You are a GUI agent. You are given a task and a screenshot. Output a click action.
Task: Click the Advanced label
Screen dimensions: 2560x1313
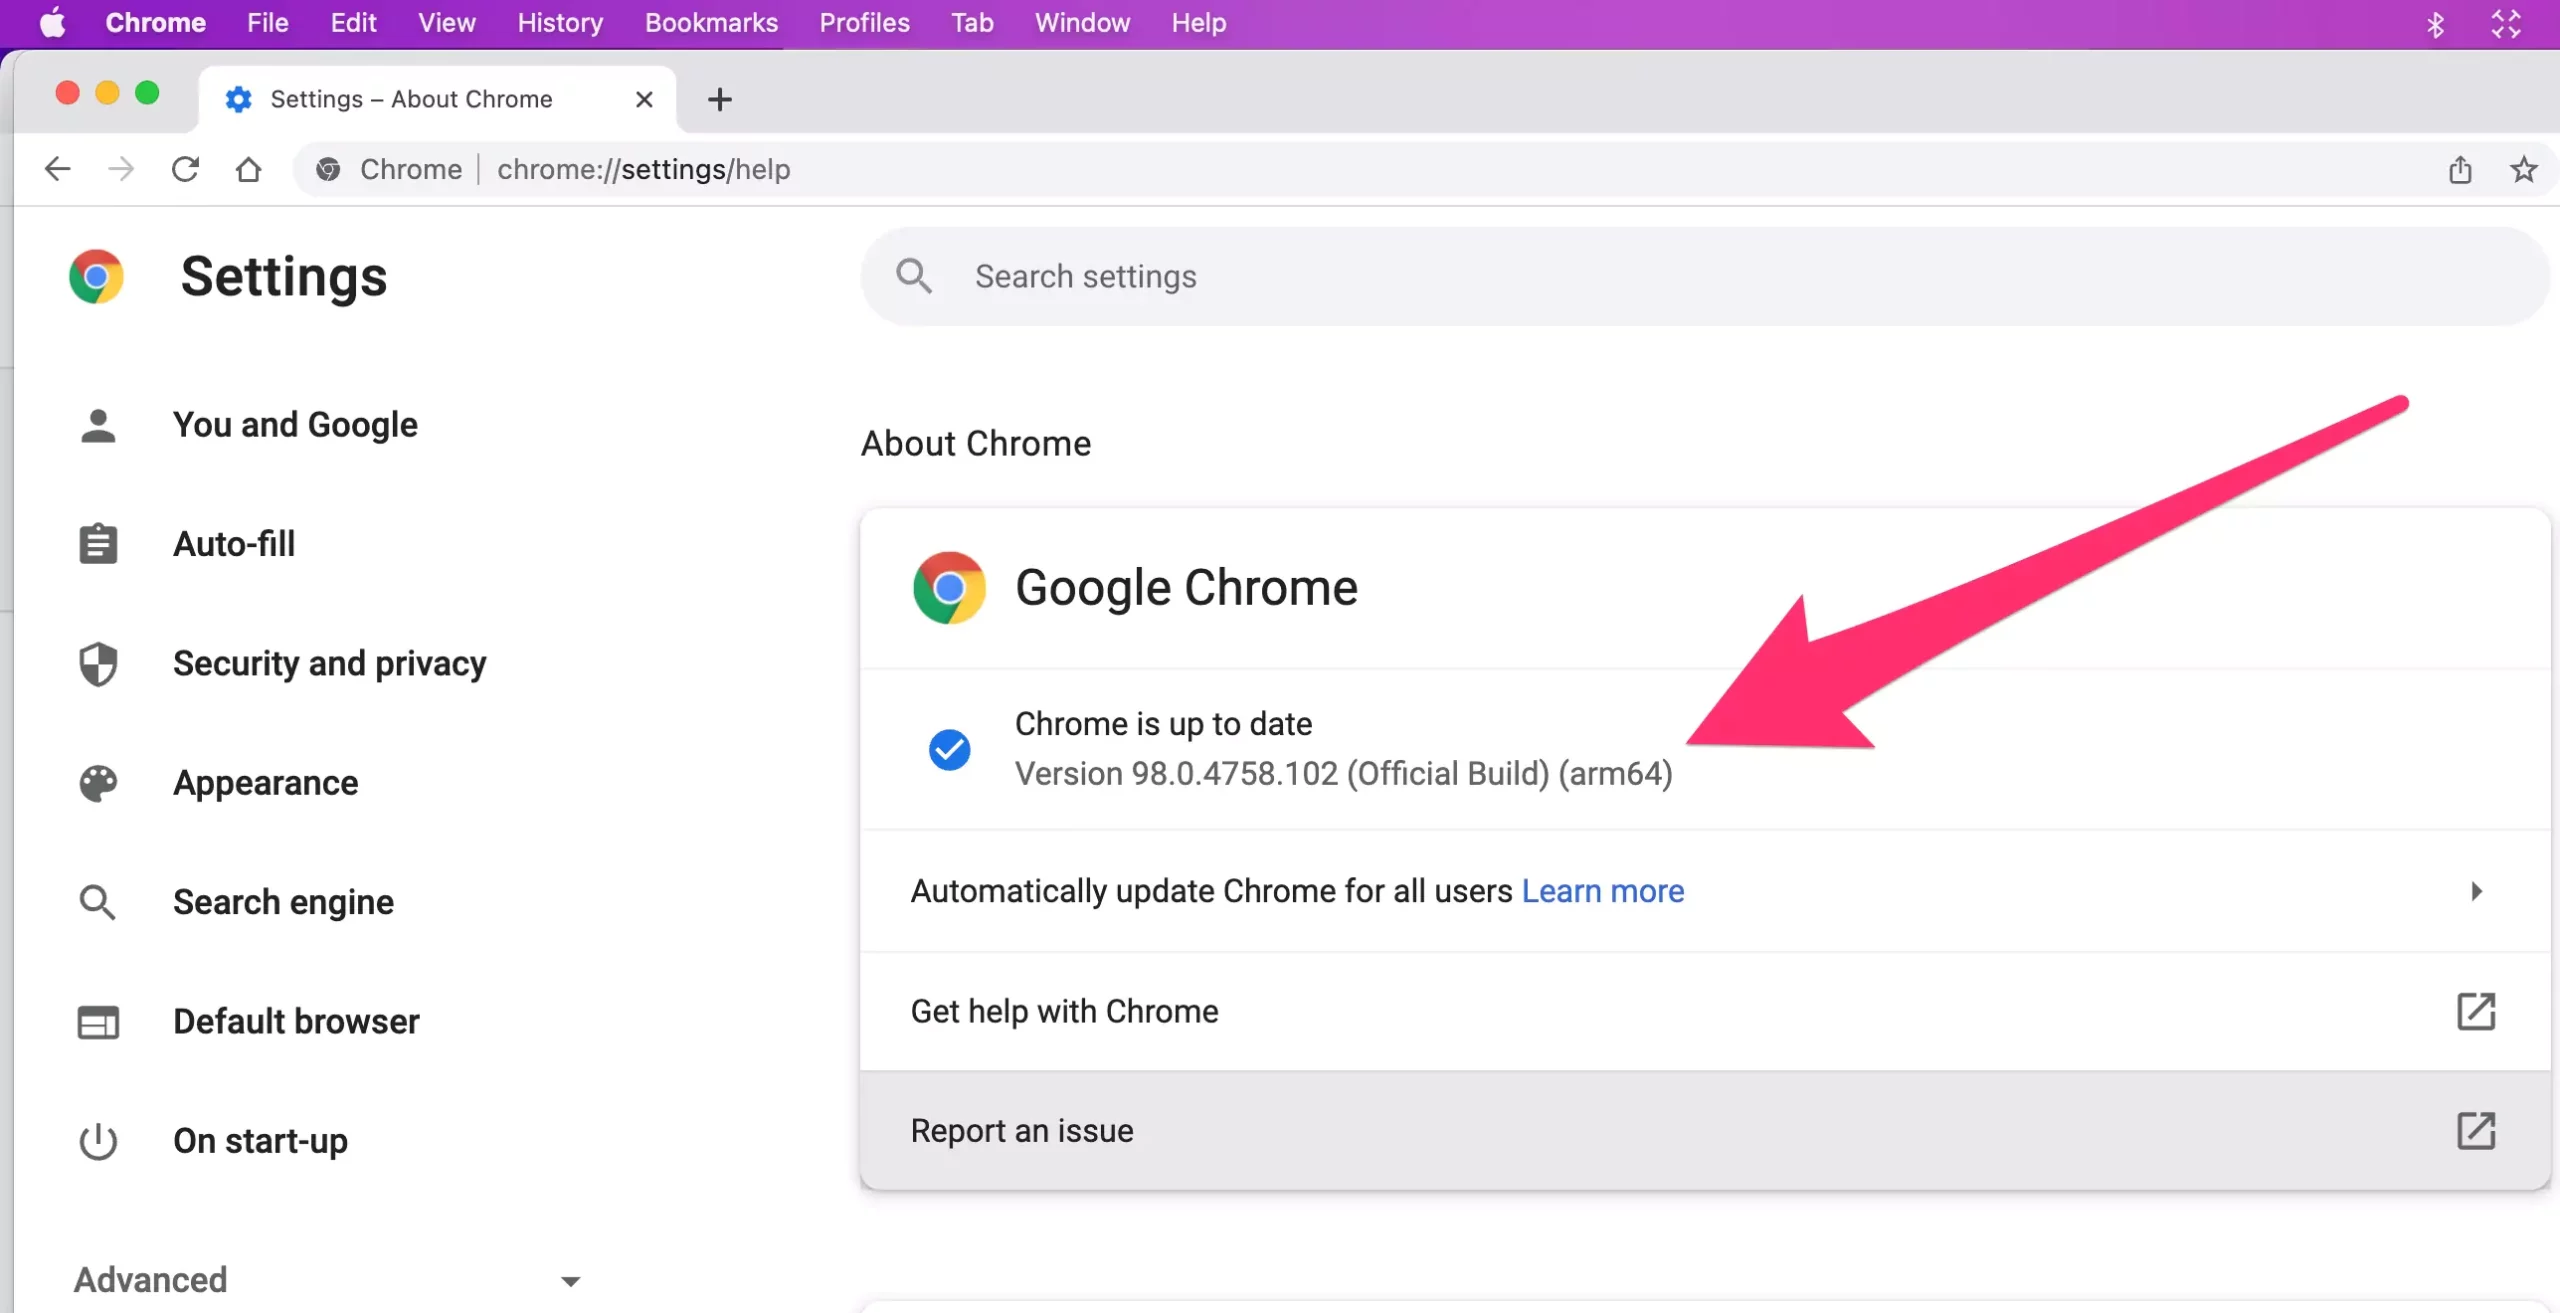click(151, 1280)
